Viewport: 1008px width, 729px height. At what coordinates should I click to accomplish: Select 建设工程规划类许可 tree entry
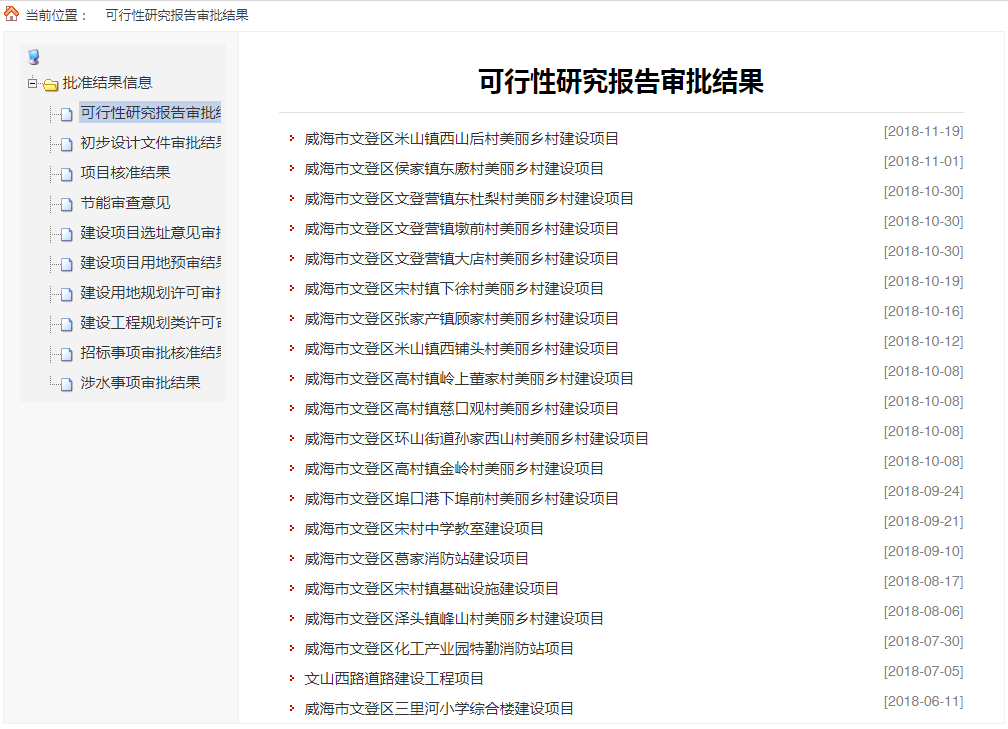[150, 323]
